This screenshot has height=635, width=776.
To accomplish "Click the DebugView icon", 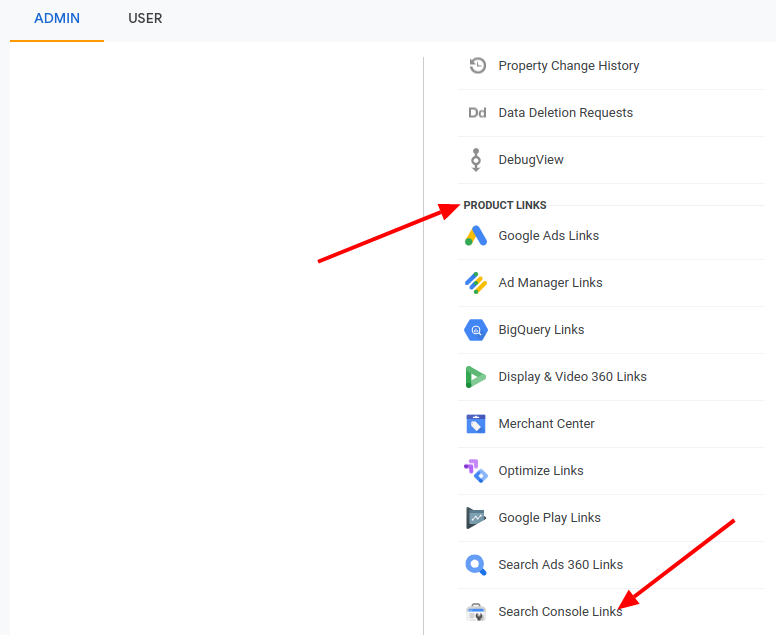I will tap(477, 160).
